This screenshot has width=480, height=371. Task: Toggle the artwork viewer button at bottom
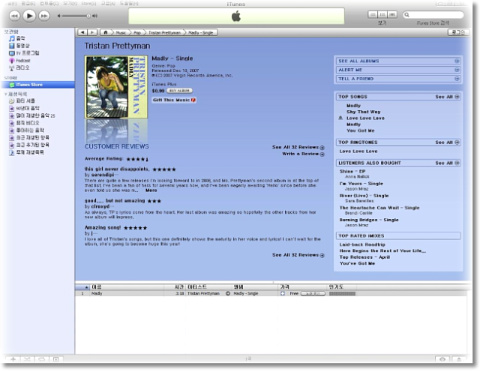pyautogui.click(x=56, y=359)
